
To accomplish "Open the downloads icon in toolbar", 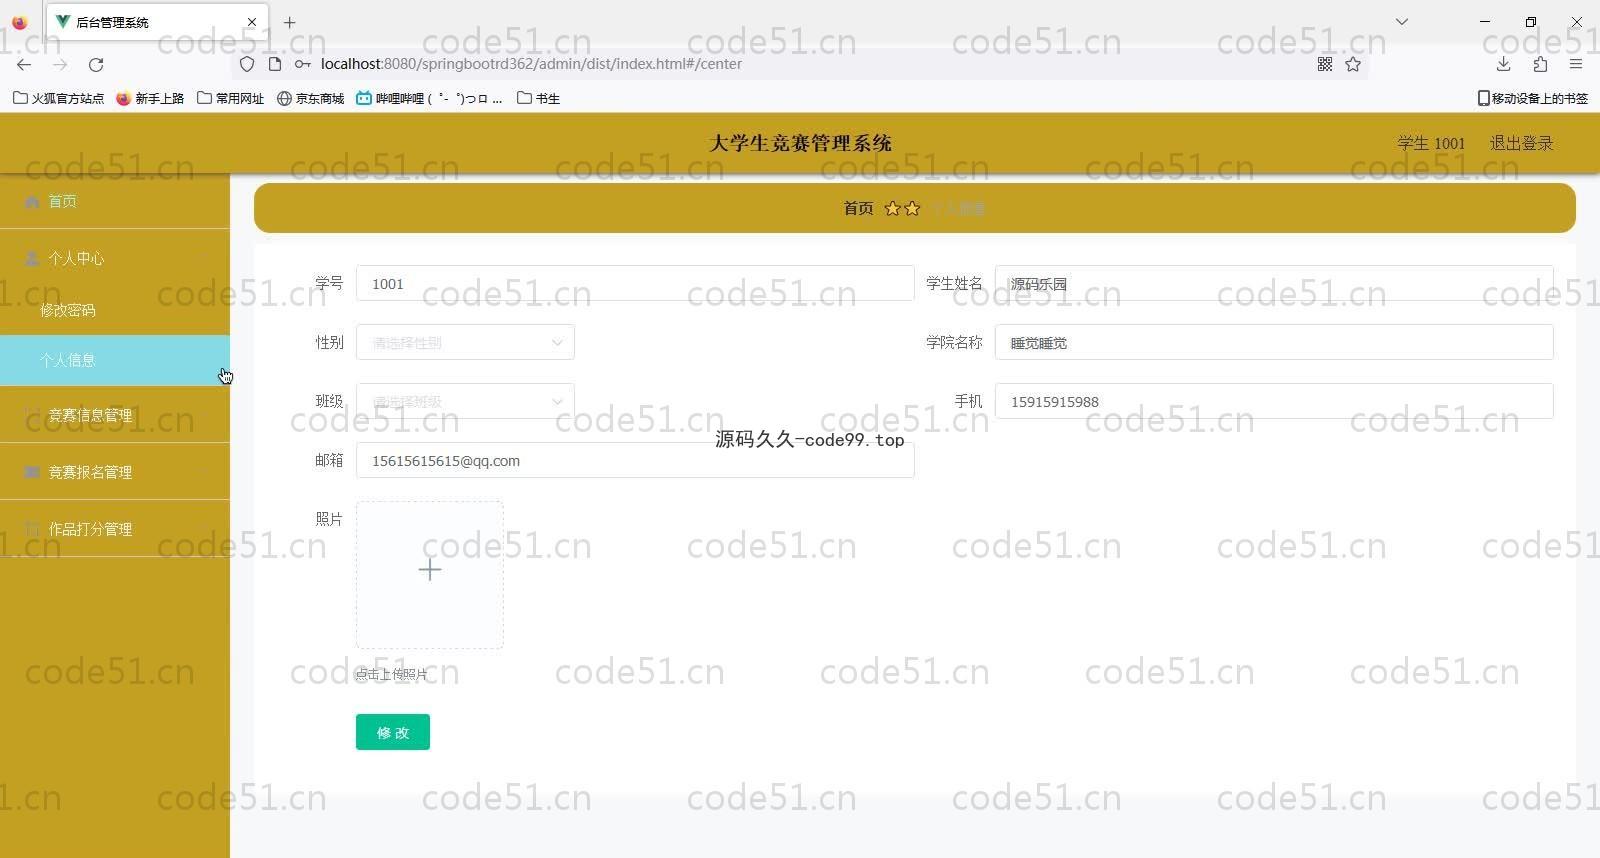I will tap(1503, 64).
